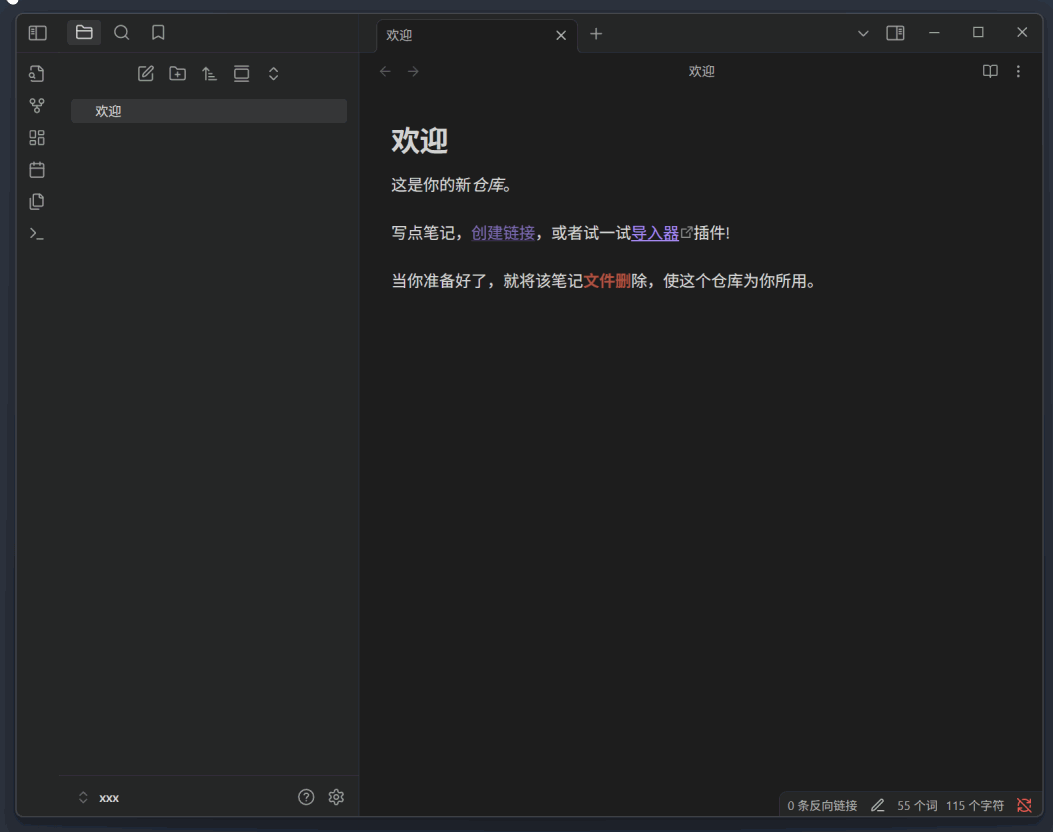Create a new note

pyautogui.click(x=146, y=74)
